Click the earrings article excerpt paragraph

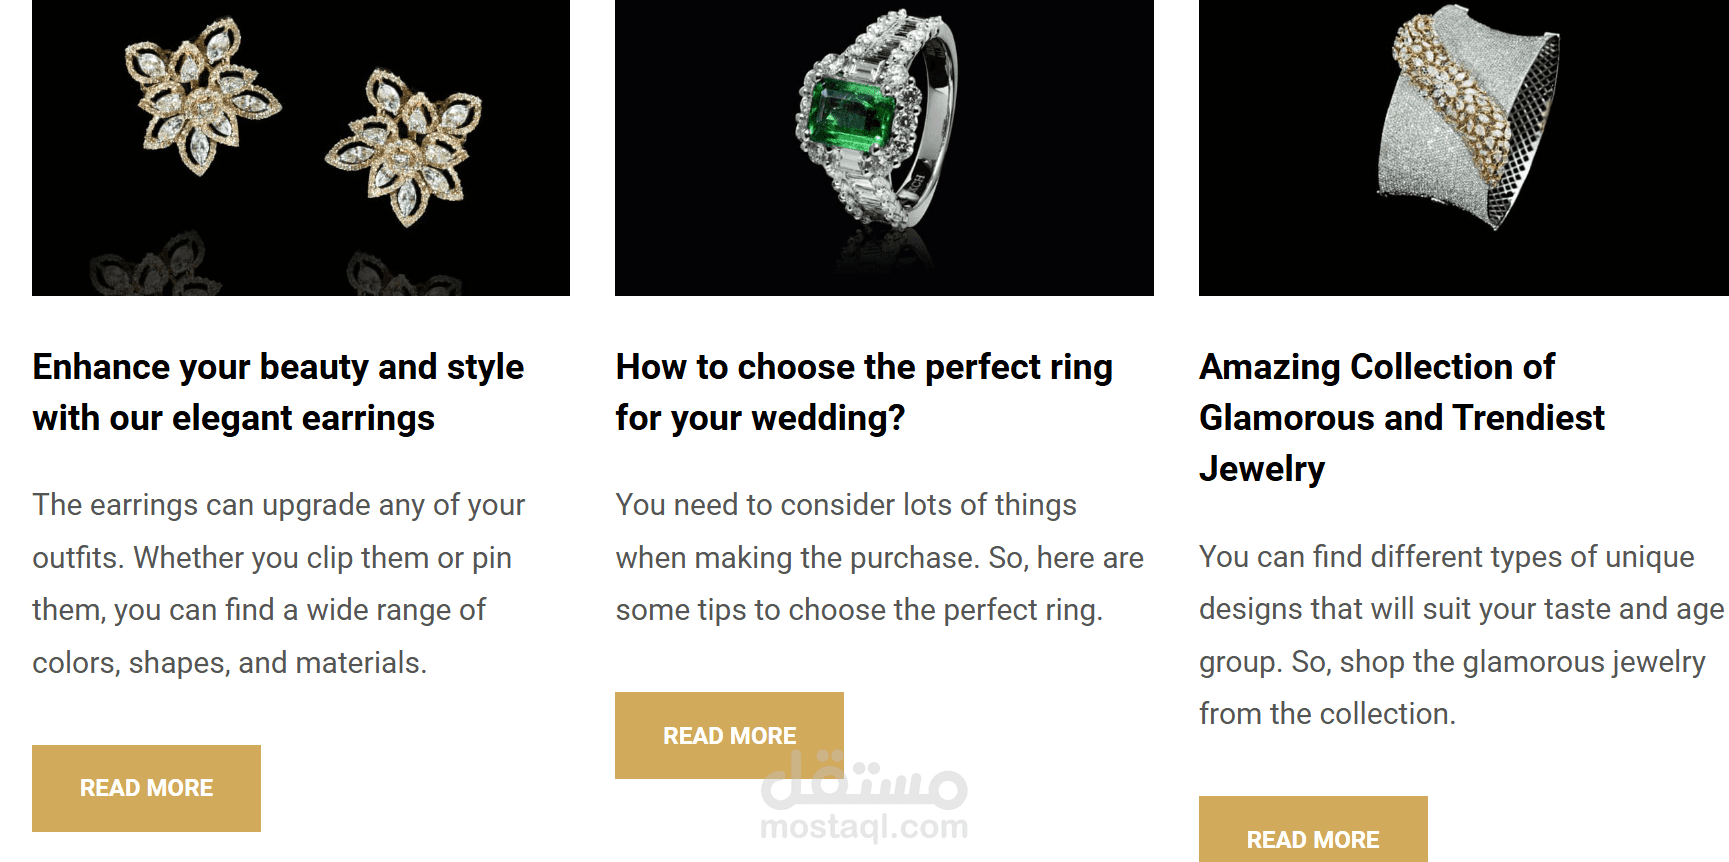[278, 583]
